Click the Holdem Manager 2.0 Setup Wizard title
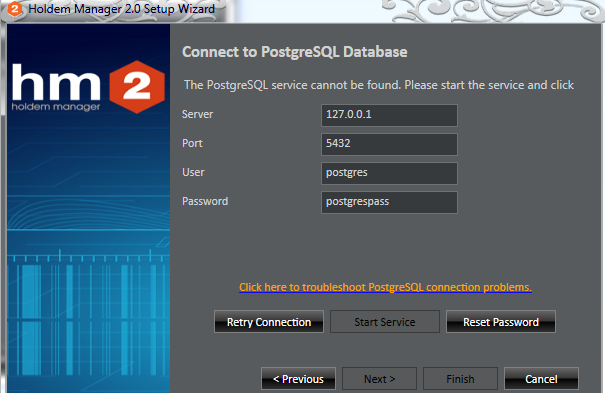The image size is (605, 393). (x=122, y=9)
